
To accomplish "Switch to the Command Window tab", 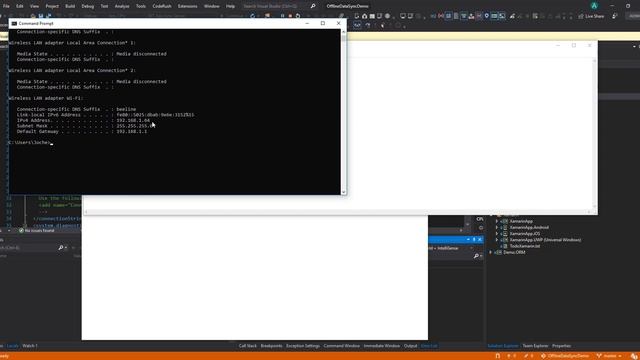I will pyautogui.click(x=342, y=346).
